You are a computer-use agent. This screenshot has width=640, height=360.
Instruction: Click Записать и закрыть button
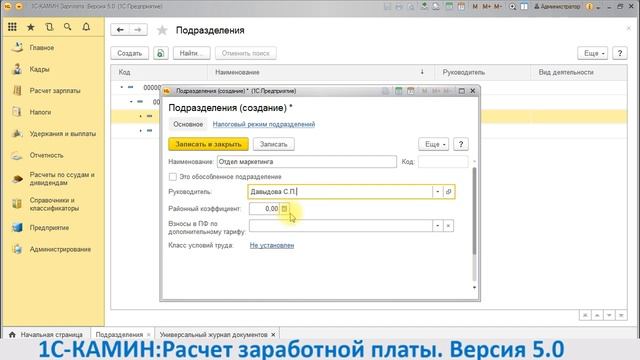tap(208, 144)
